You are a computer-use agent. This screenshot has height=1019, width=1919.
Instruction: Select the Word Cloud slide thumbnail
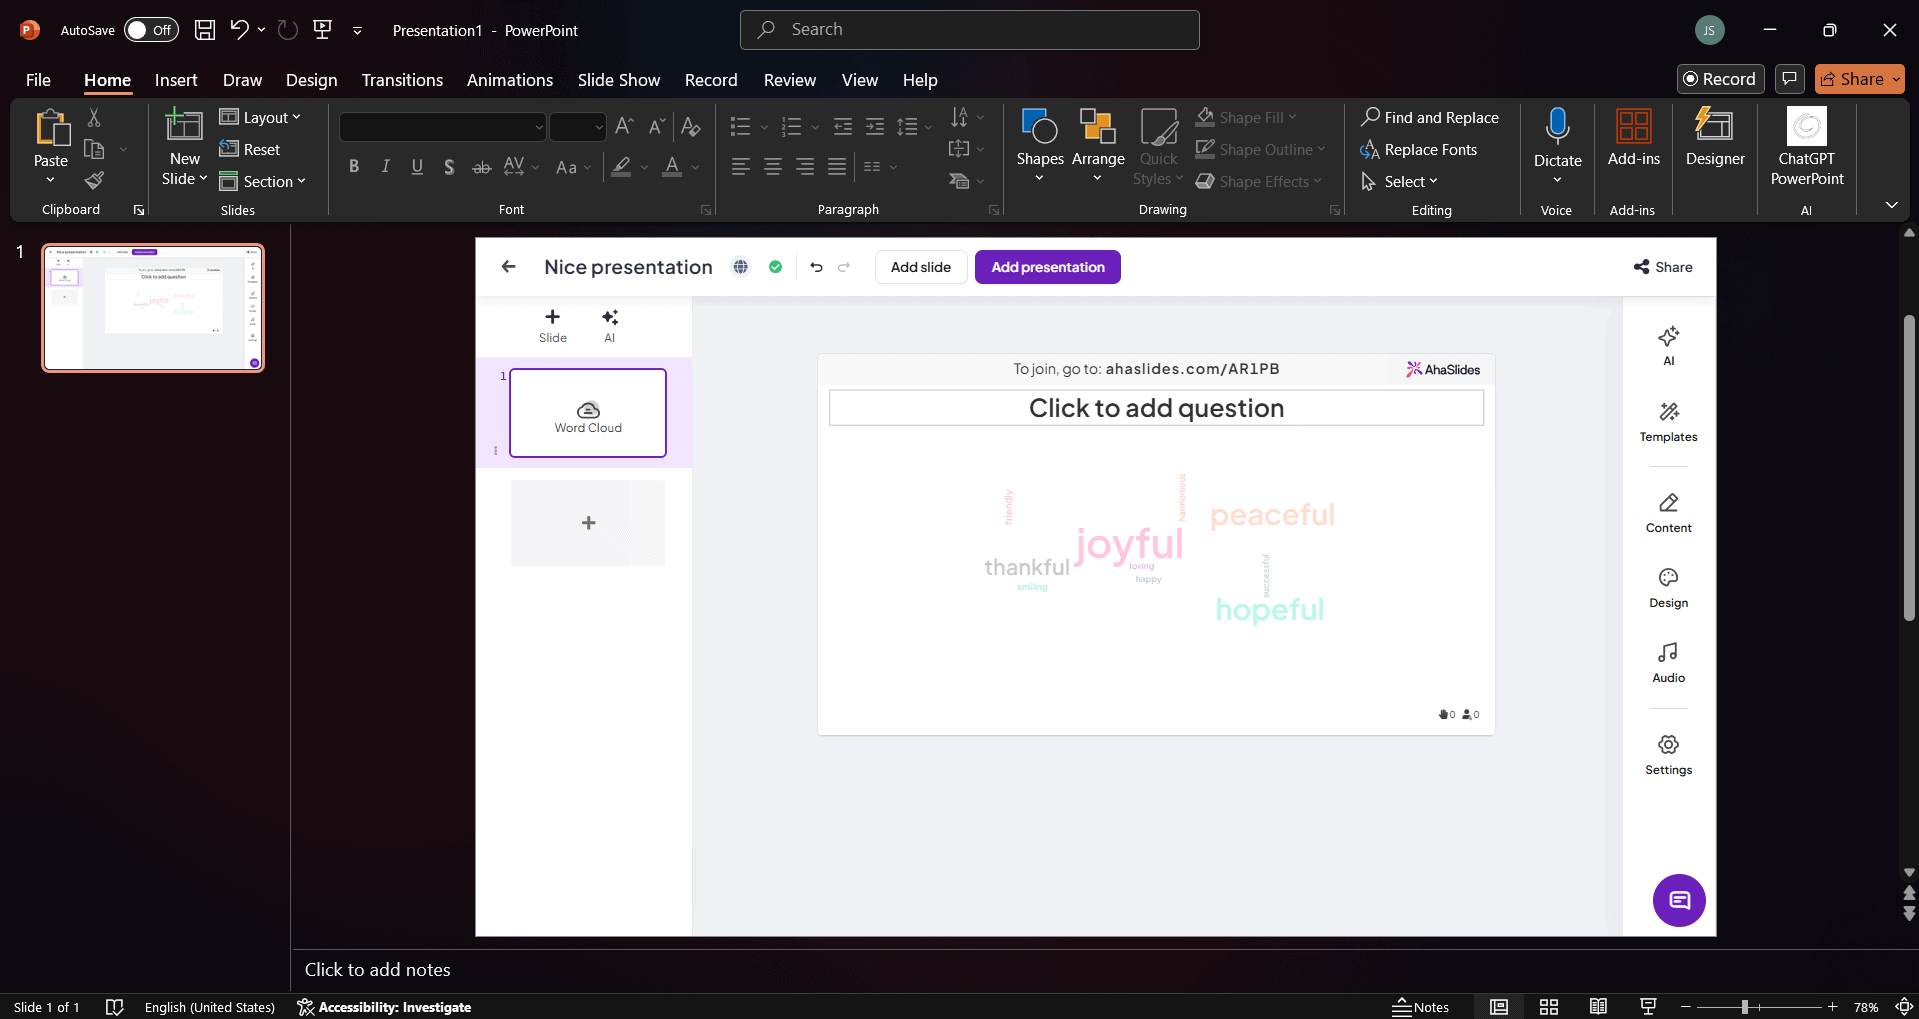click(x=588, y=412)
